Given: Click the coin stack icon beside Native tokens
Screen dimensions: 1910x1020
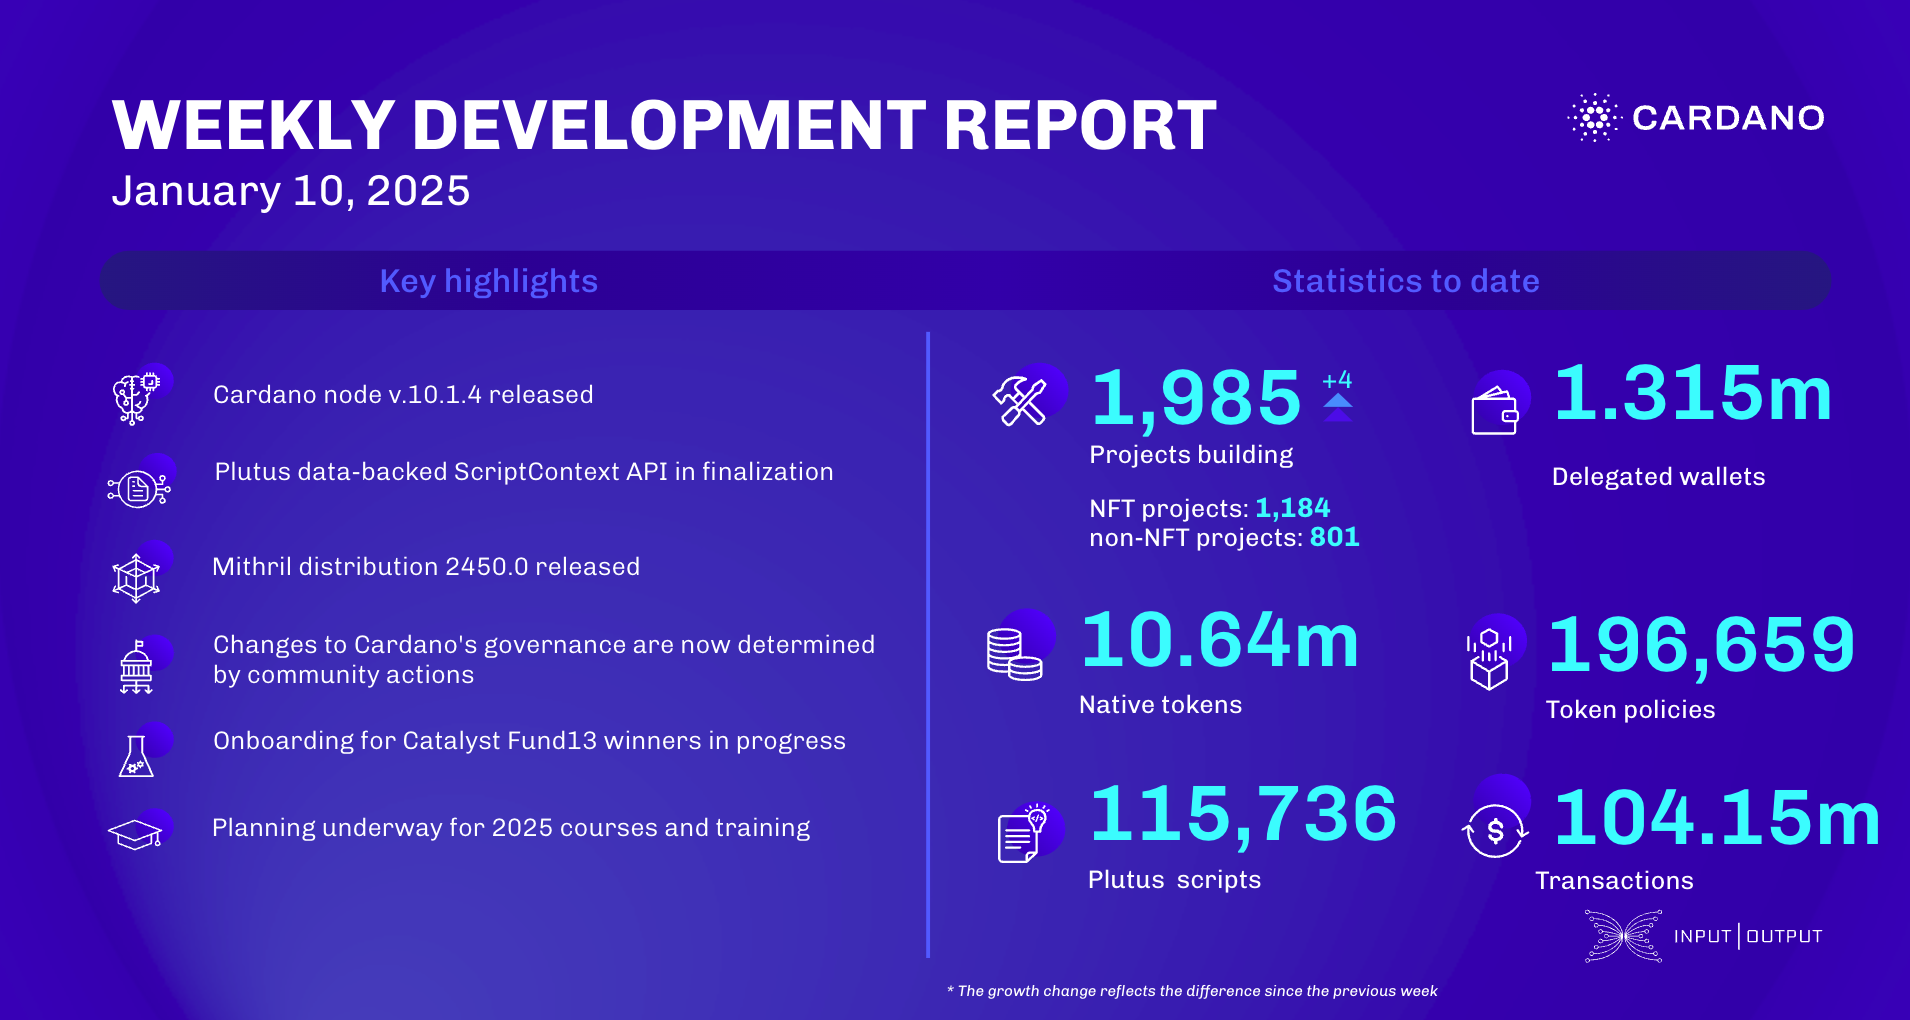Looking at the screenshot, I should (x=1014, y=655).
